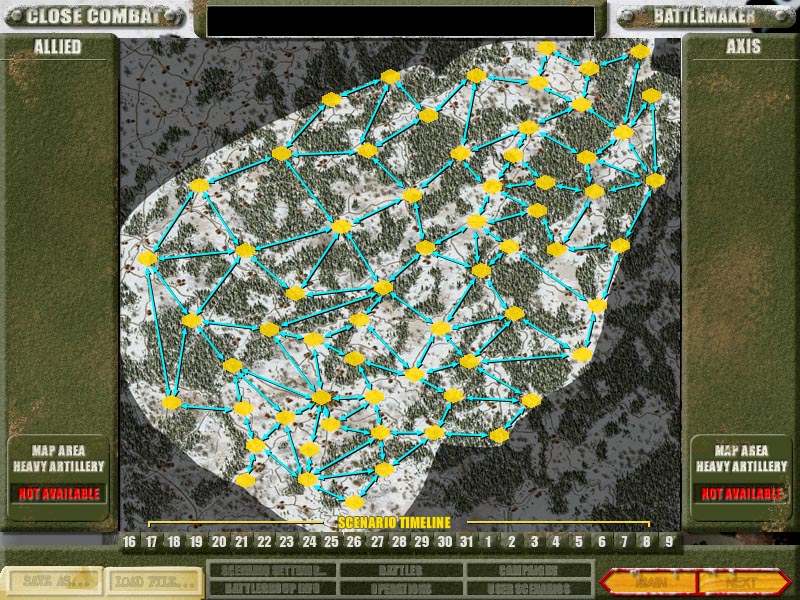Switch to the Campaigns tab

coord(528,570)
